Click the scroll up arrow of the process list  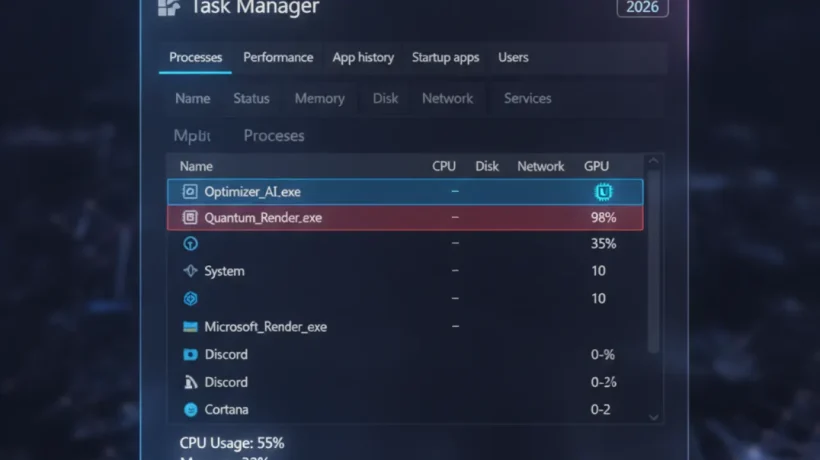pyautogui.click(x=654, y=161)
